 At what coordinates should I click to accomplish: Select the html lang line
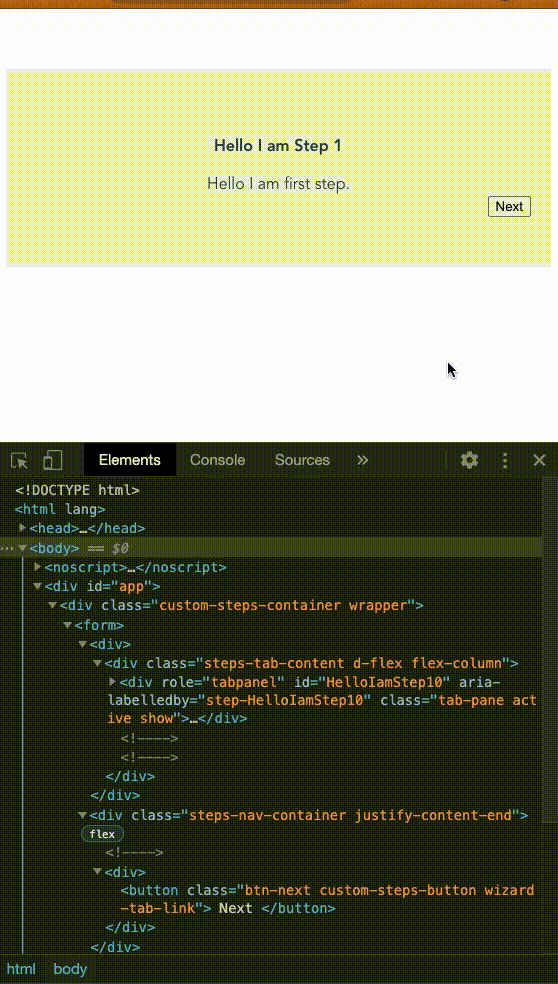click(60, 509)
